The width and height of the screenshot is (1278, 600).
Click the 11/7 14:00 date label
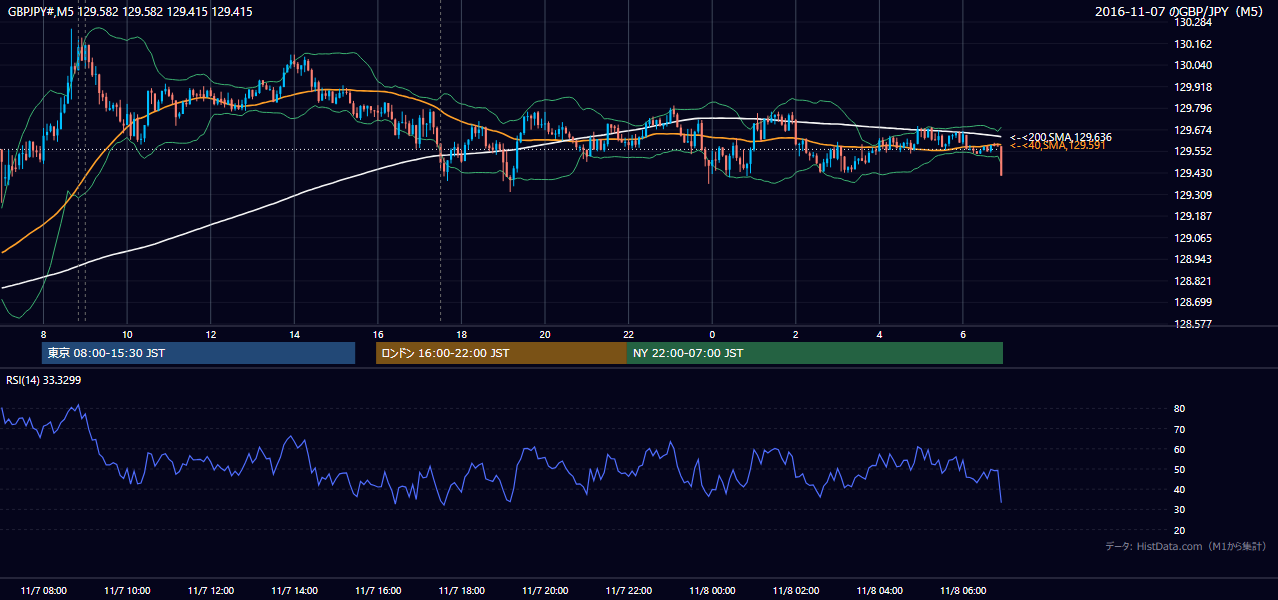(293, 591)
